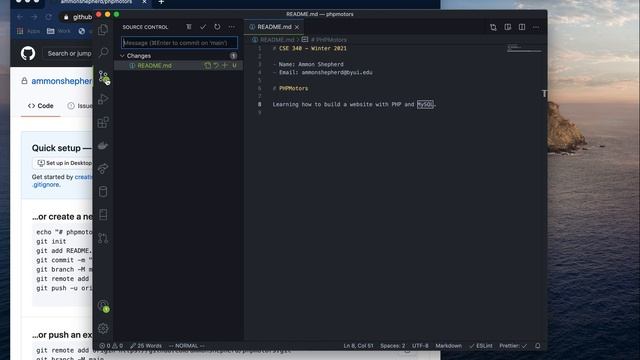
Task: Toggle tree view in Source Control header
Action: tap(189, 27)
